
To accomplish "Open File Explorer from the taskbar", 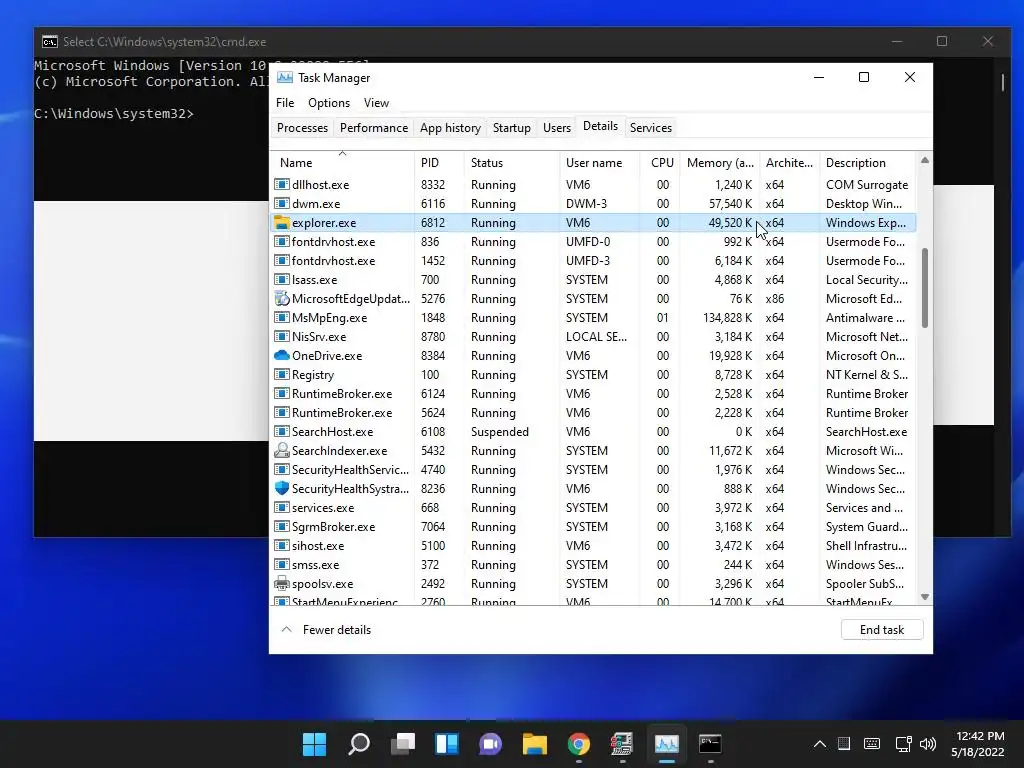I will [534, 744].
